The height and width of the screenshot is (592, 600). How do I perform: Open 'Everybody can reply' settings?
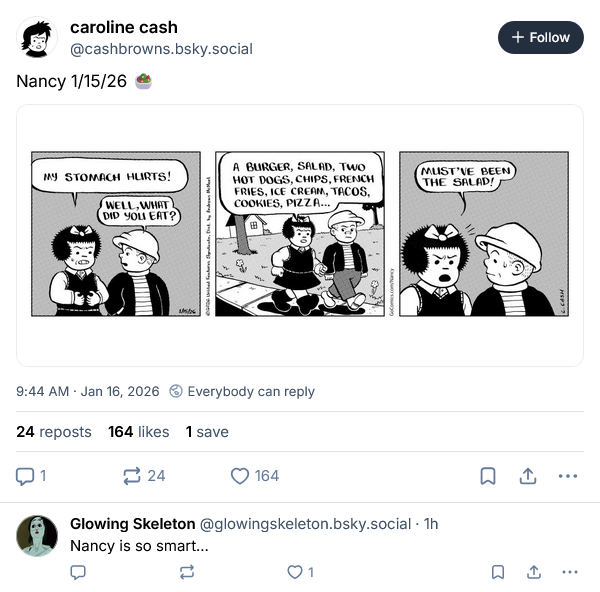[241, 391]
